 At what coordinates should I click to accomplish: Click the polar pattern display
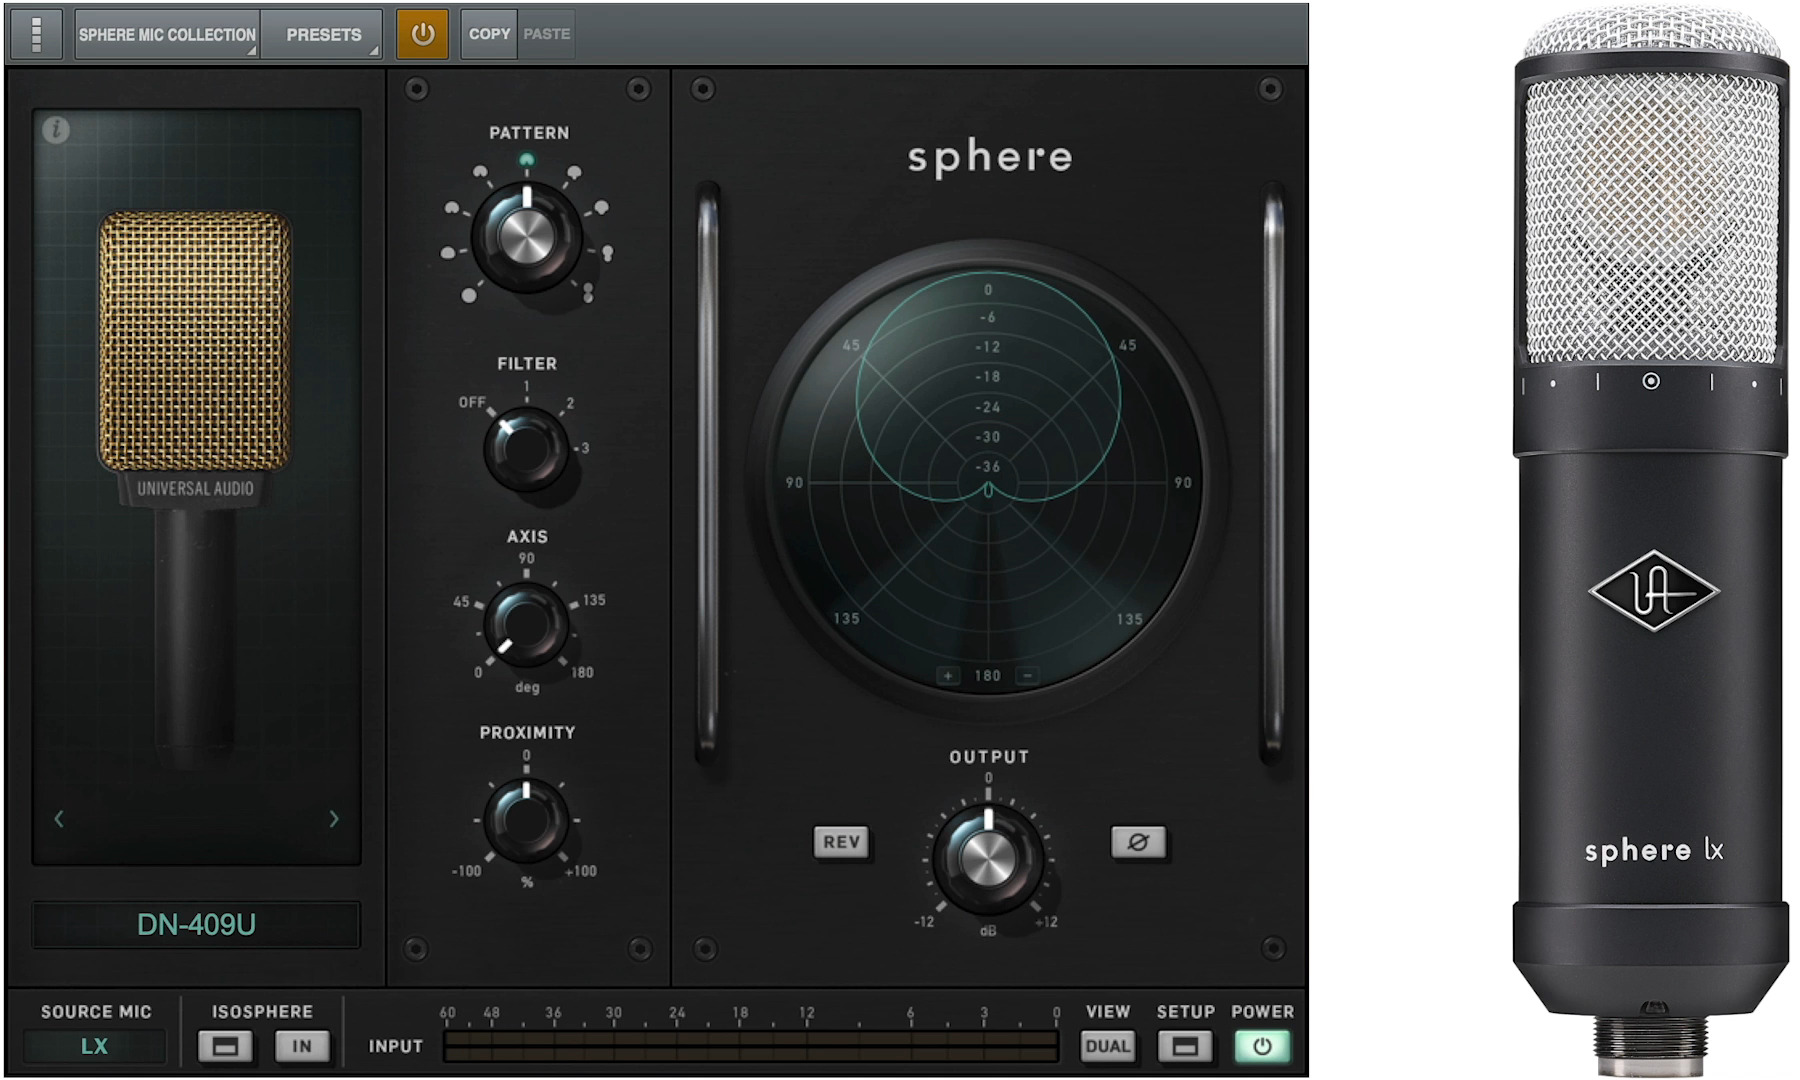[989, 482]
